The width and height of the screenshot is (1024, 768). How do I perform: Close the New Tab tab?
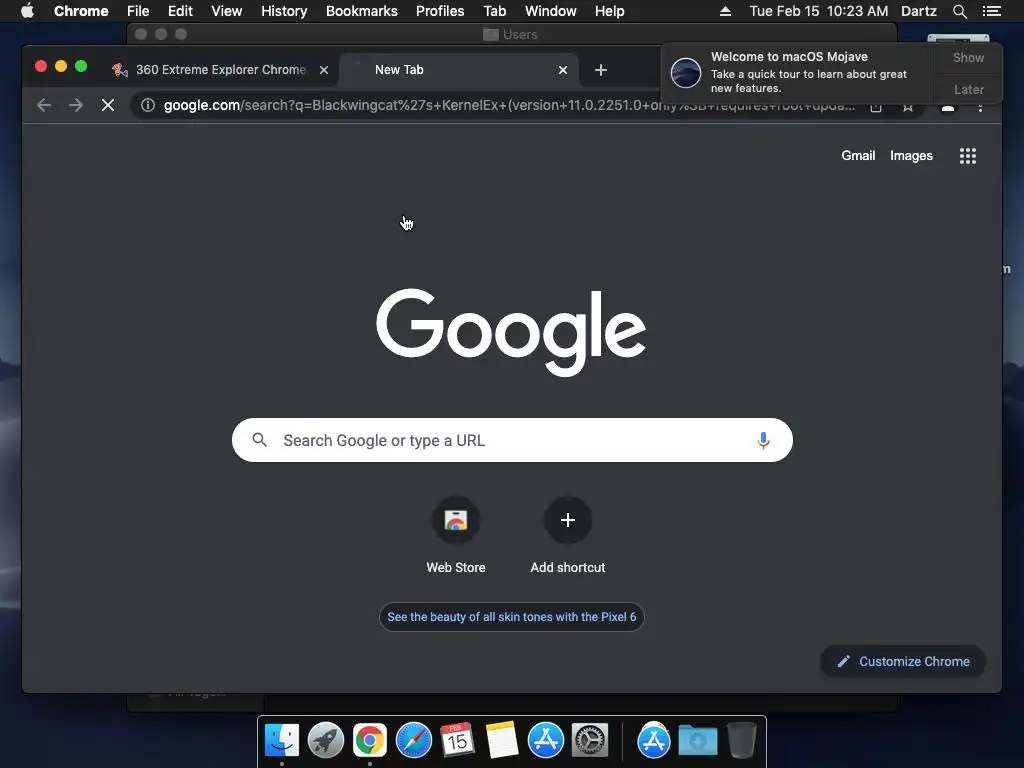pos(563,70)
